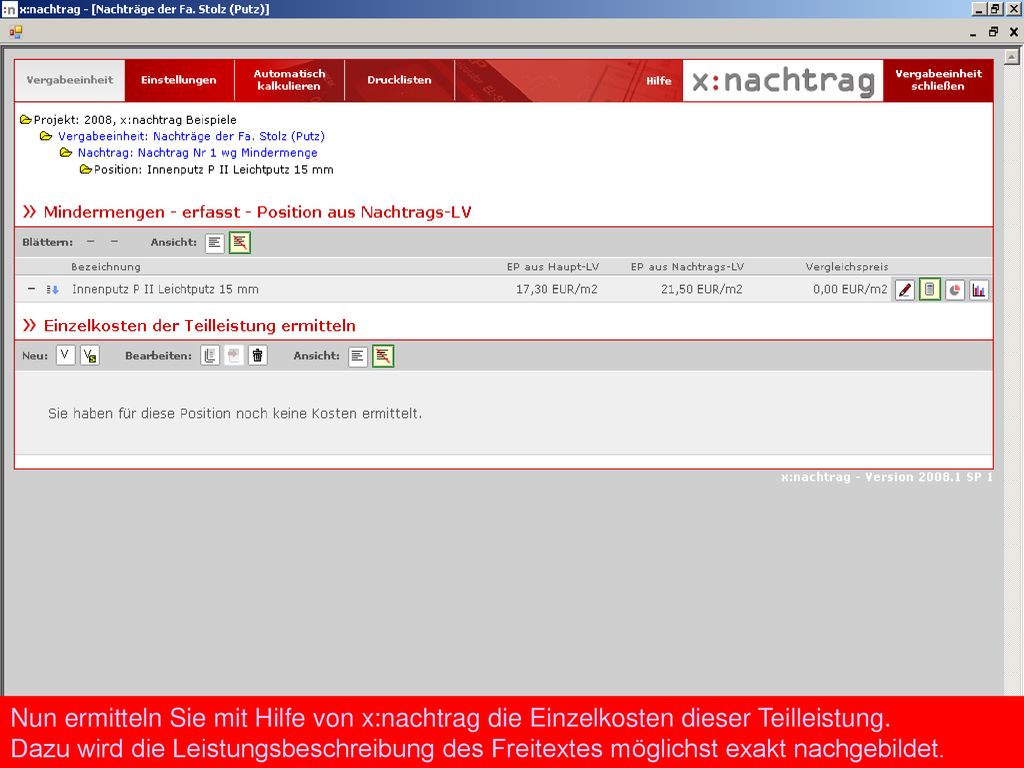Select the Automatisch kalkulieren tab

[x=289, y=80]
